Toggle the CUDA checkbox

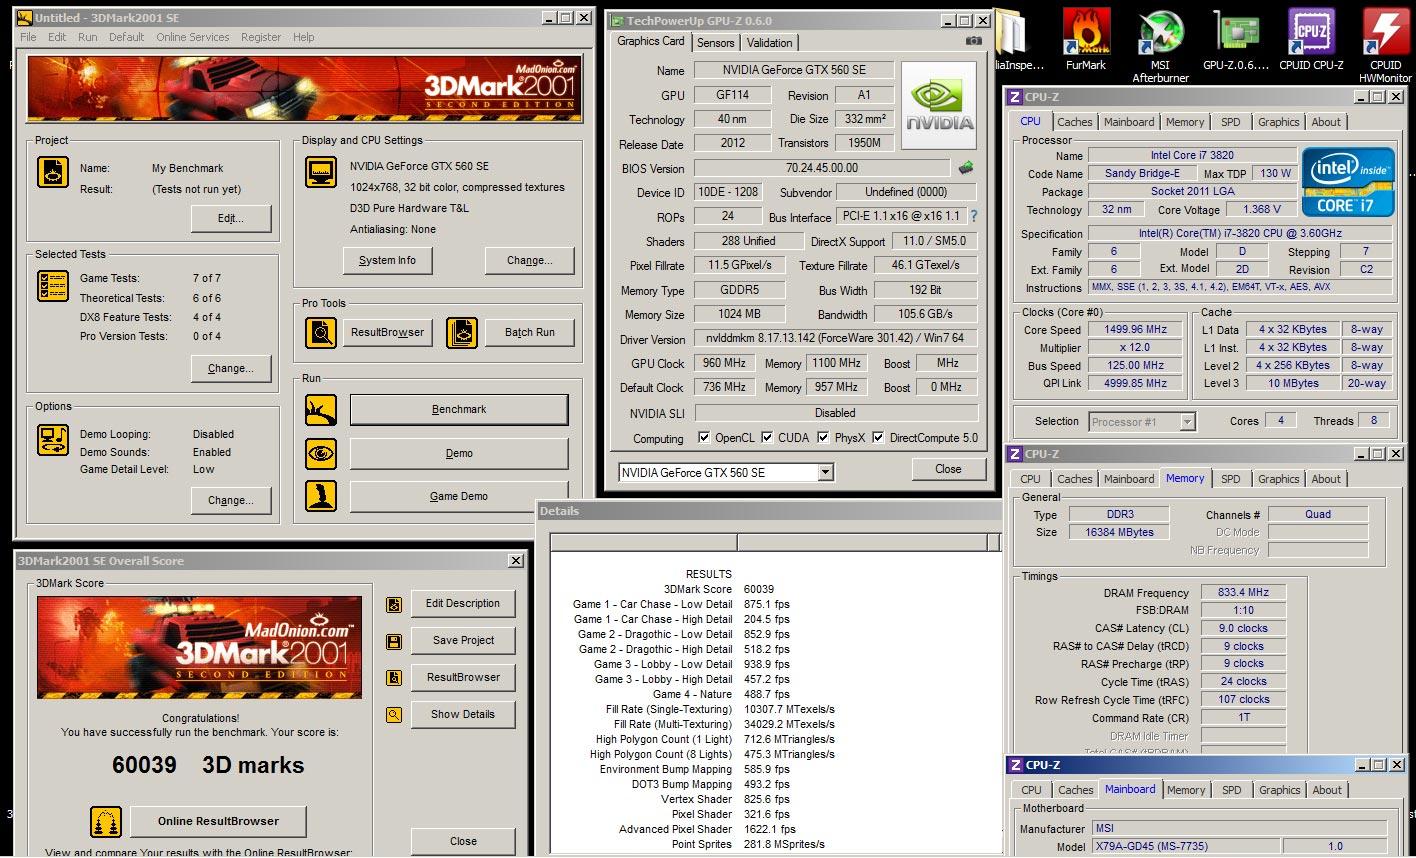click(767, 438)
